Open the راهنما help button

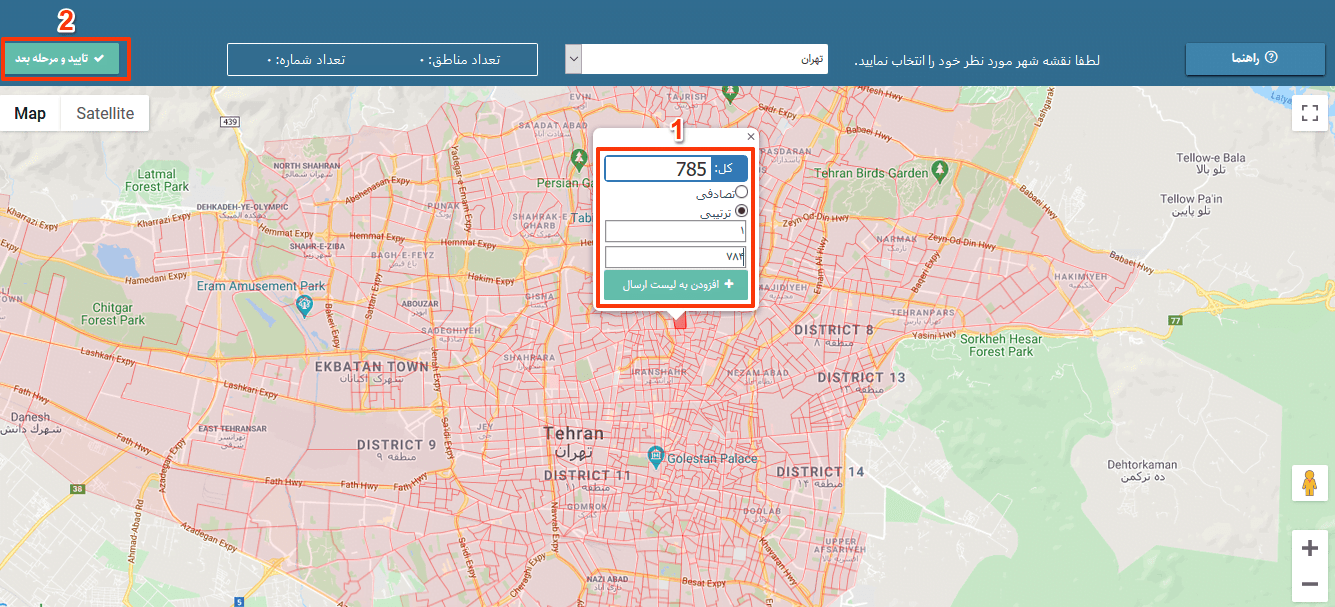pyautogui.click(x=1254, y=59)
